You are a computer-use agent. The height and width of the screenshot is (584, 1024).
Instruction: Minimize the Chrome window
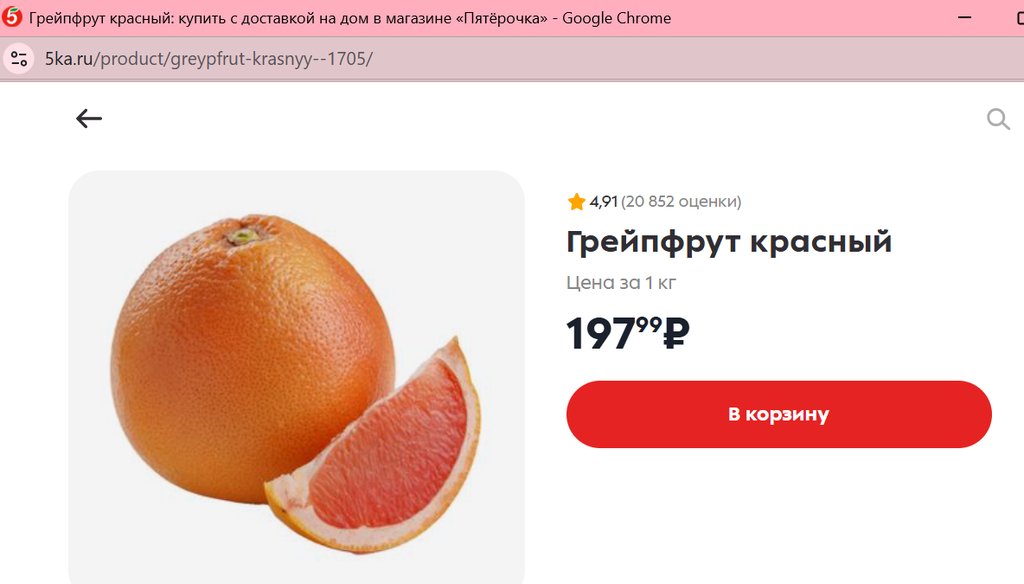coord(965,18)
